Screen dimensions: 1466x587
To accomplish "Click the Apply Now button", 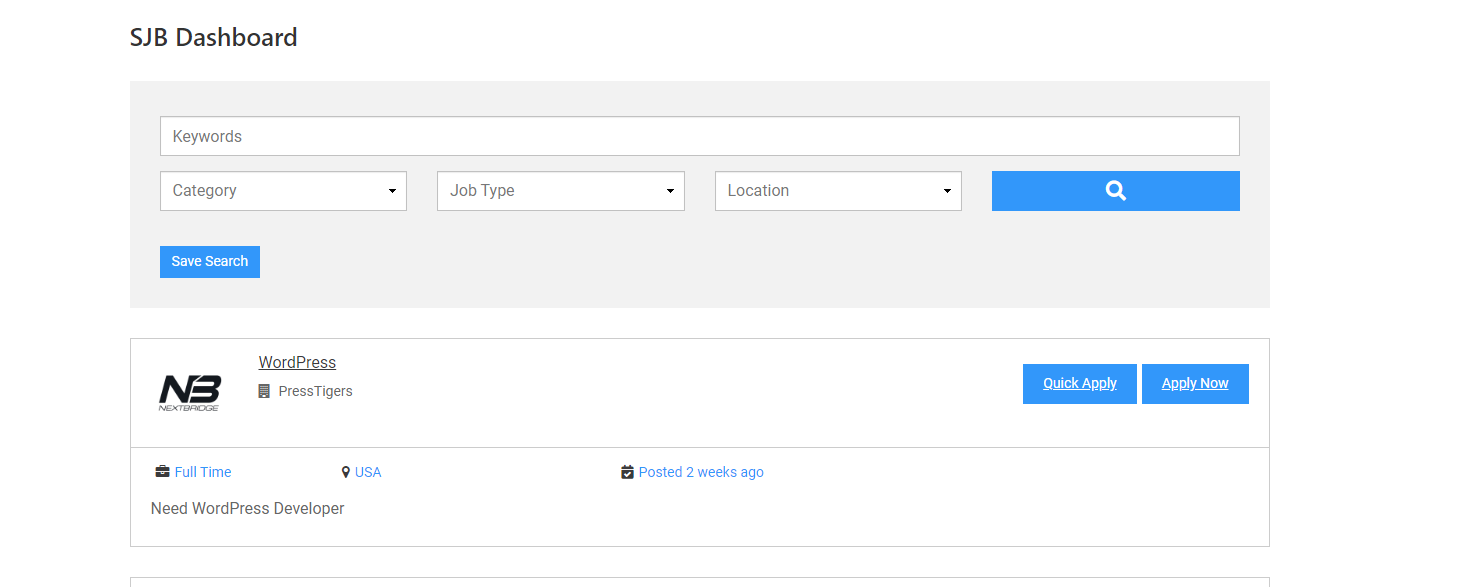I will (x=1195, y=383).
